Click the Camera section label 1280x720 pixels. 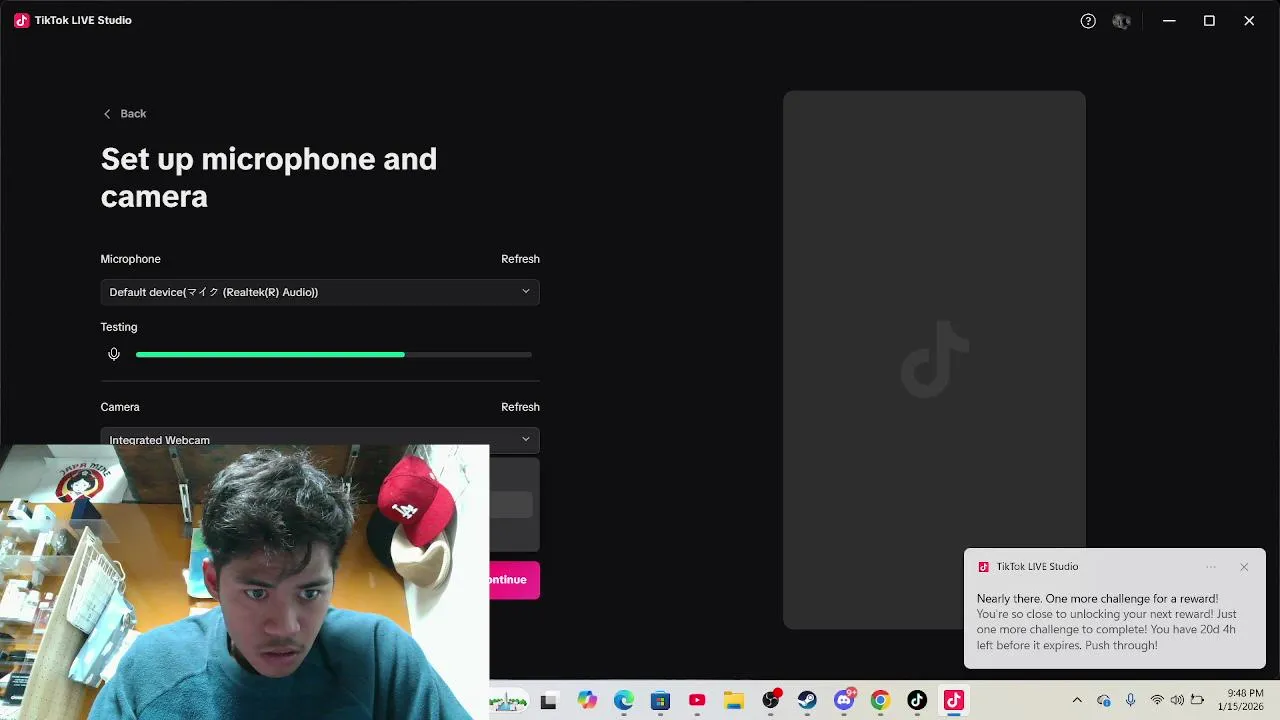pos(120,407)
